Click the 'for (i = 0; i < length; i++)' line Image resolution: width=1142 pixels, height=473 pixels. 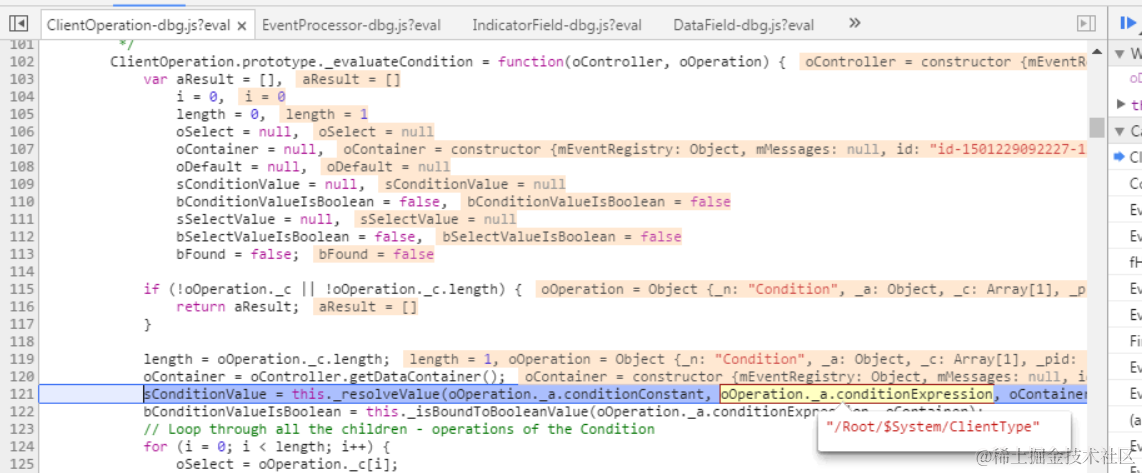pyautogui.click(x=267, y=447)
